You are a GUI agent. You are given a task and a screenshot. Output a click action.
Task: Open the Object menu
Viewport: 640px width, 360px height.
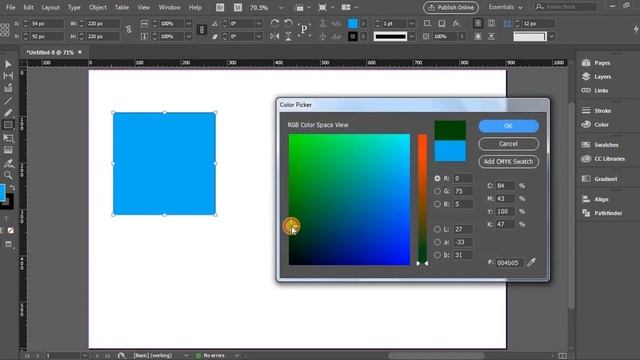(98, 7)
